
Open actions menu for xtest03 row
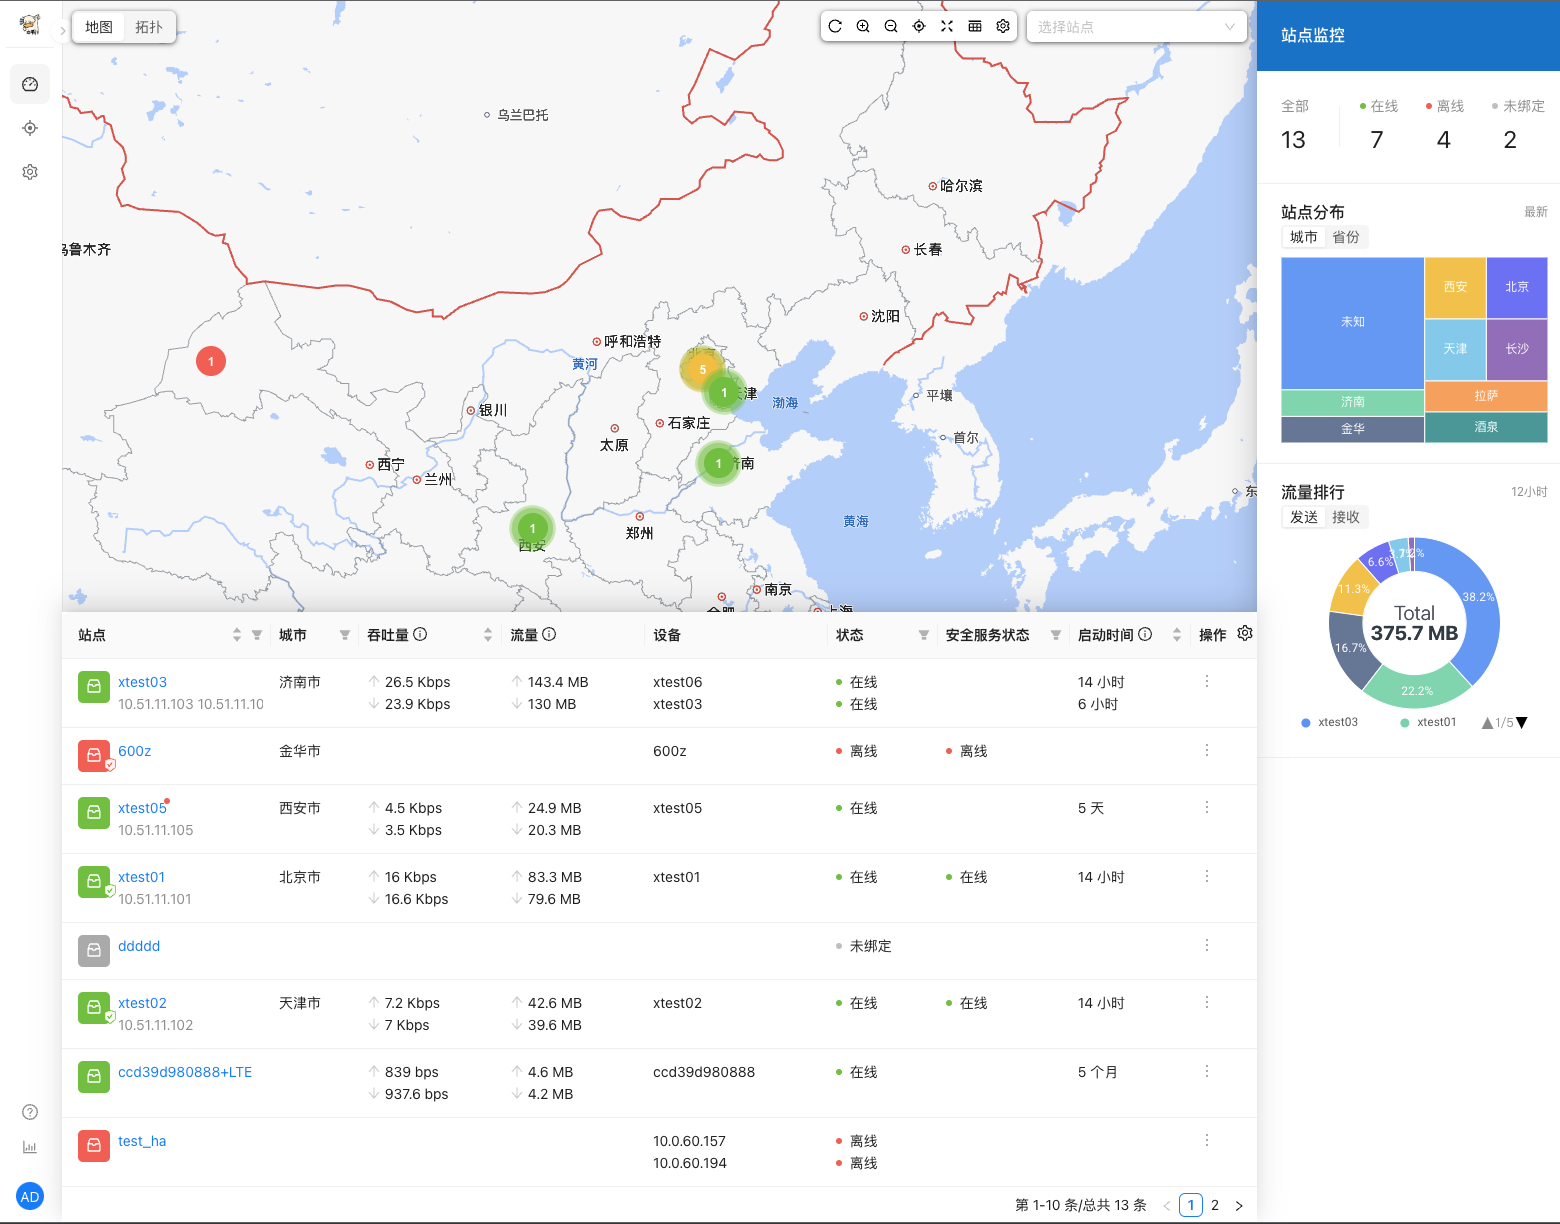pos(1207,681)
